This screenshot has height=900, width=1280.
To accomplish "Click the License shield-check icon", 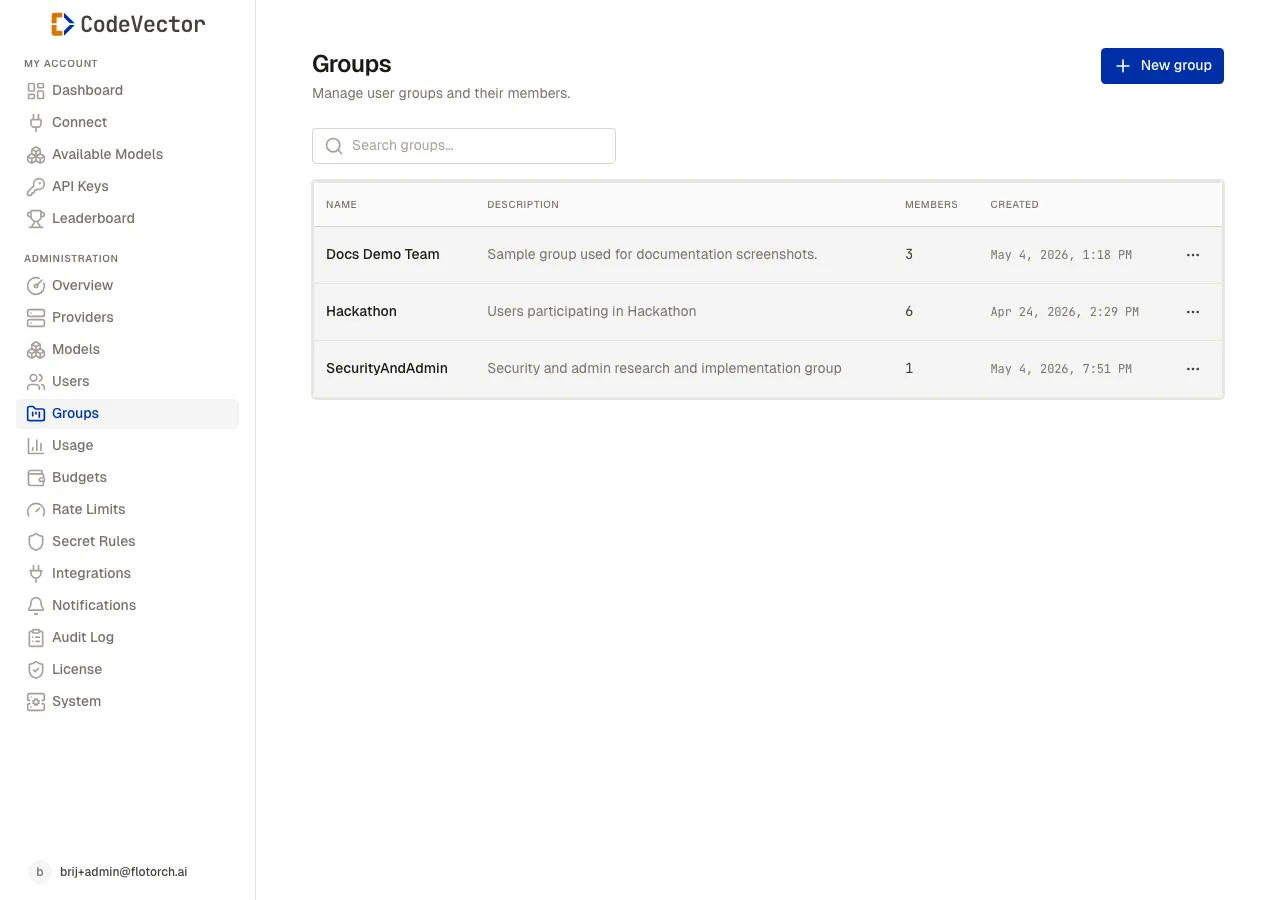I will pos(36,670).
